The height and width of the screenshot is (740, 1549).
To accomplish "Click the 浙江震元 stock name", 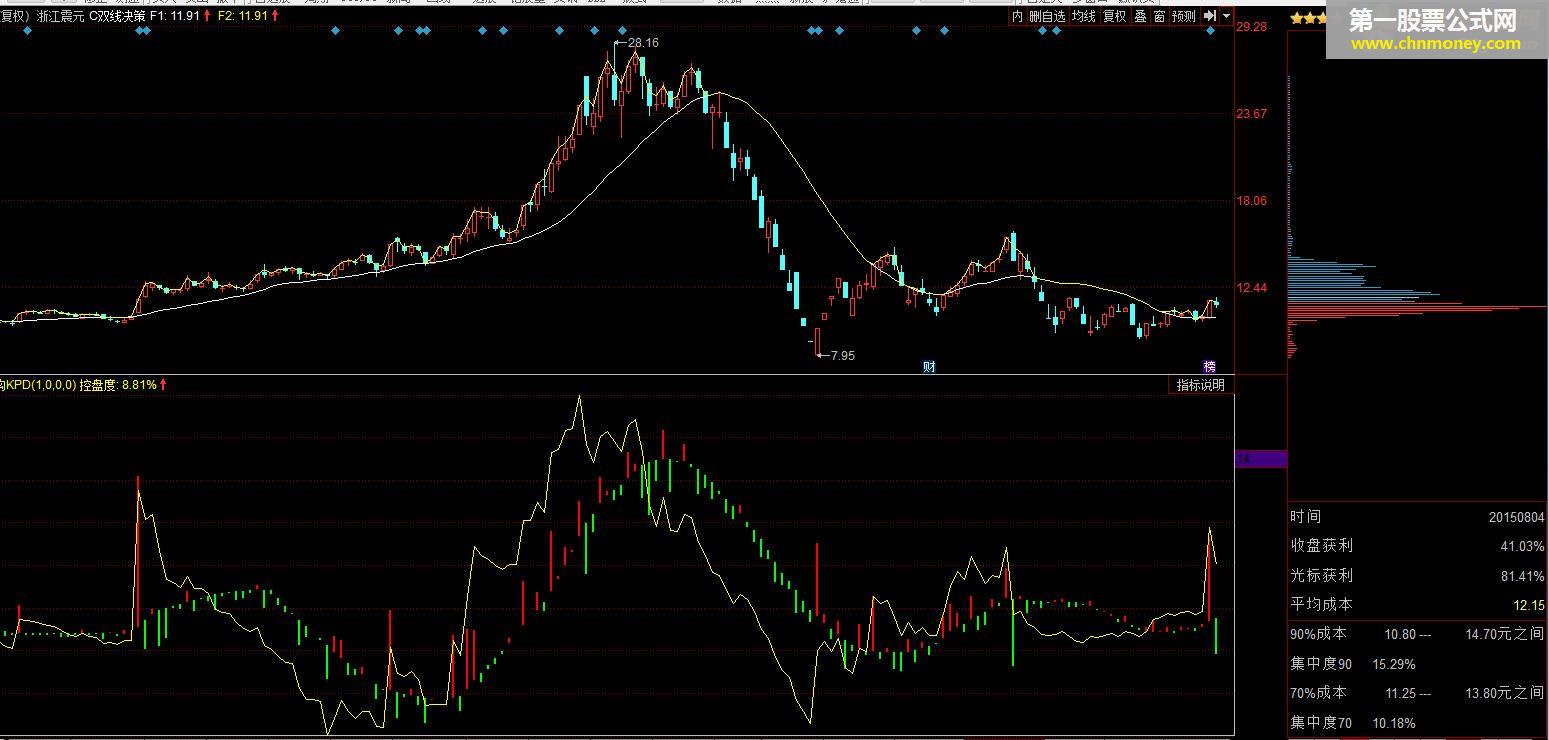I will tap(60, 16).
